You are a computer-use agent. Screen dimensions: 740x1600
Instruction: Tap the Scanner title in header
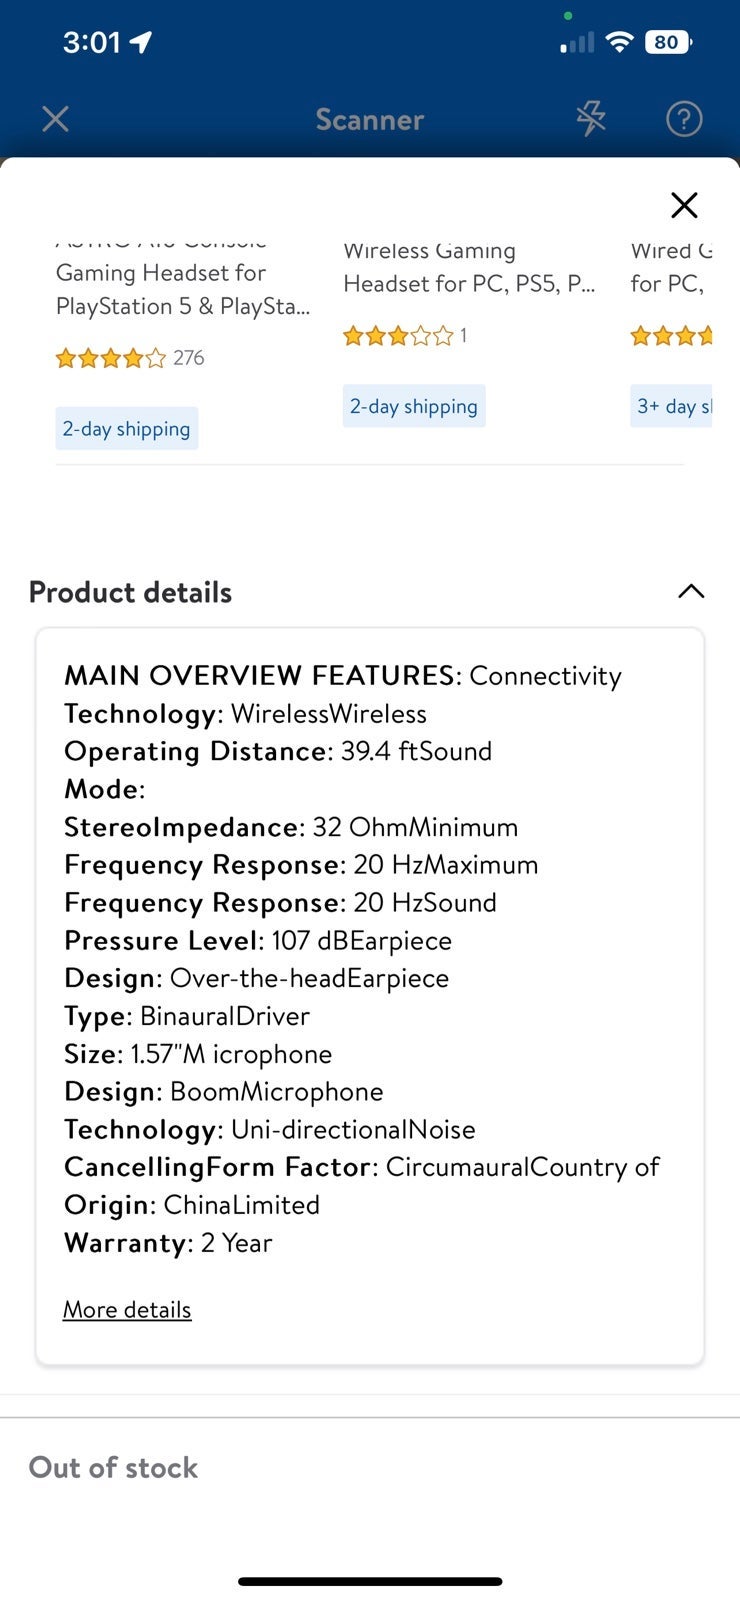tap(370, 120)
